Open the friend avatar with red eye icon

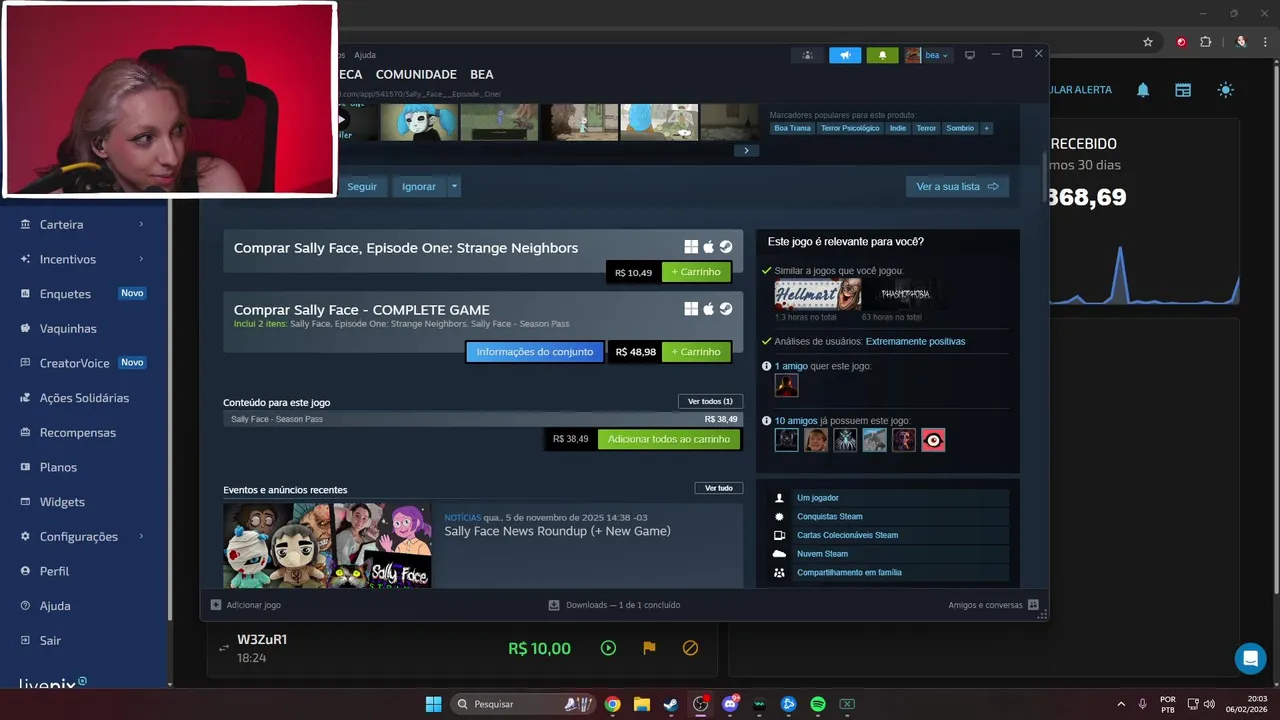click(x=933, y=440)
